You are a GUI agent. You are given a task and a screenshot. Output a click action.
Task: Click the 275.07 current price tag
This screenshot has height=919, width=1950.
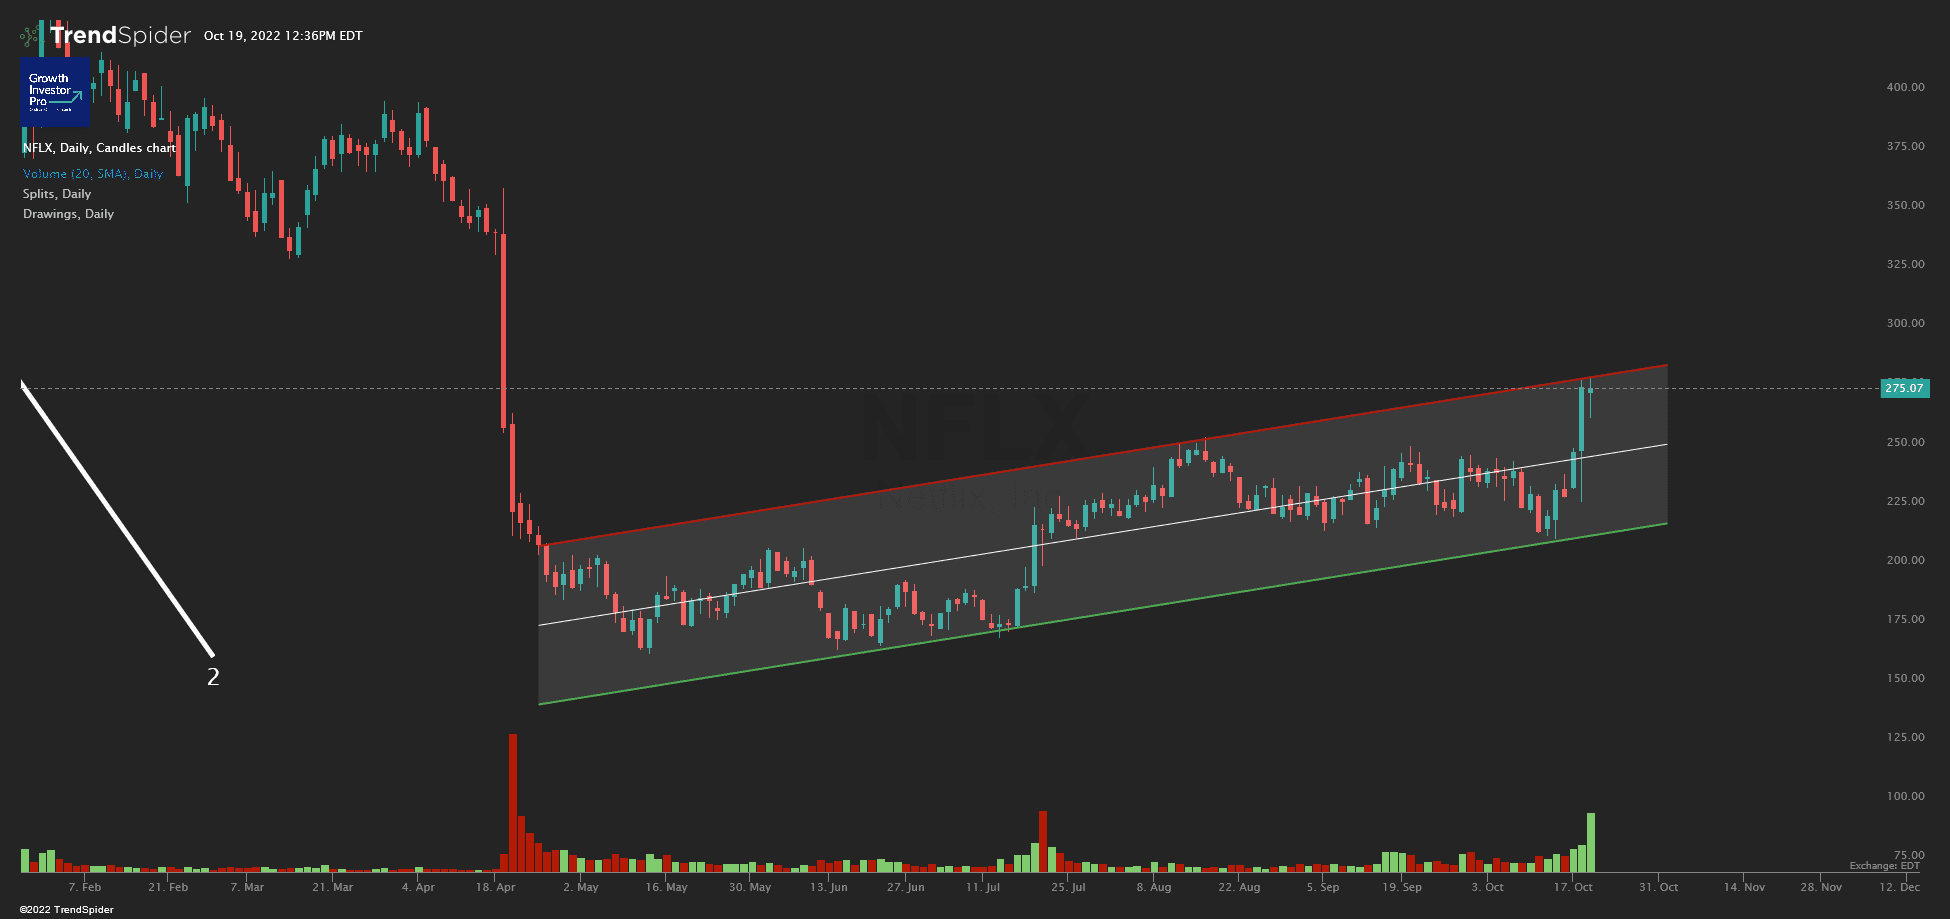1904,388
